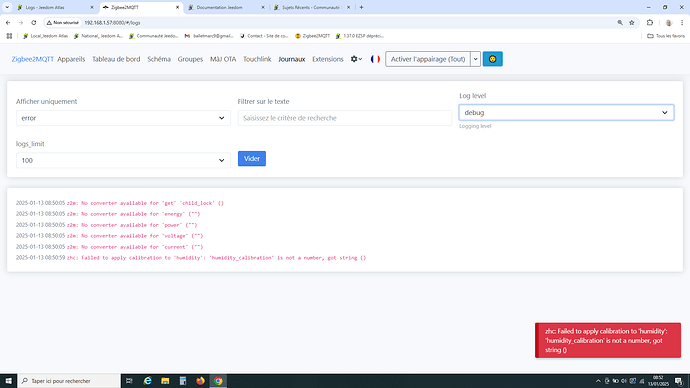Bookmark page with the star icon

(x=632, y=22)
